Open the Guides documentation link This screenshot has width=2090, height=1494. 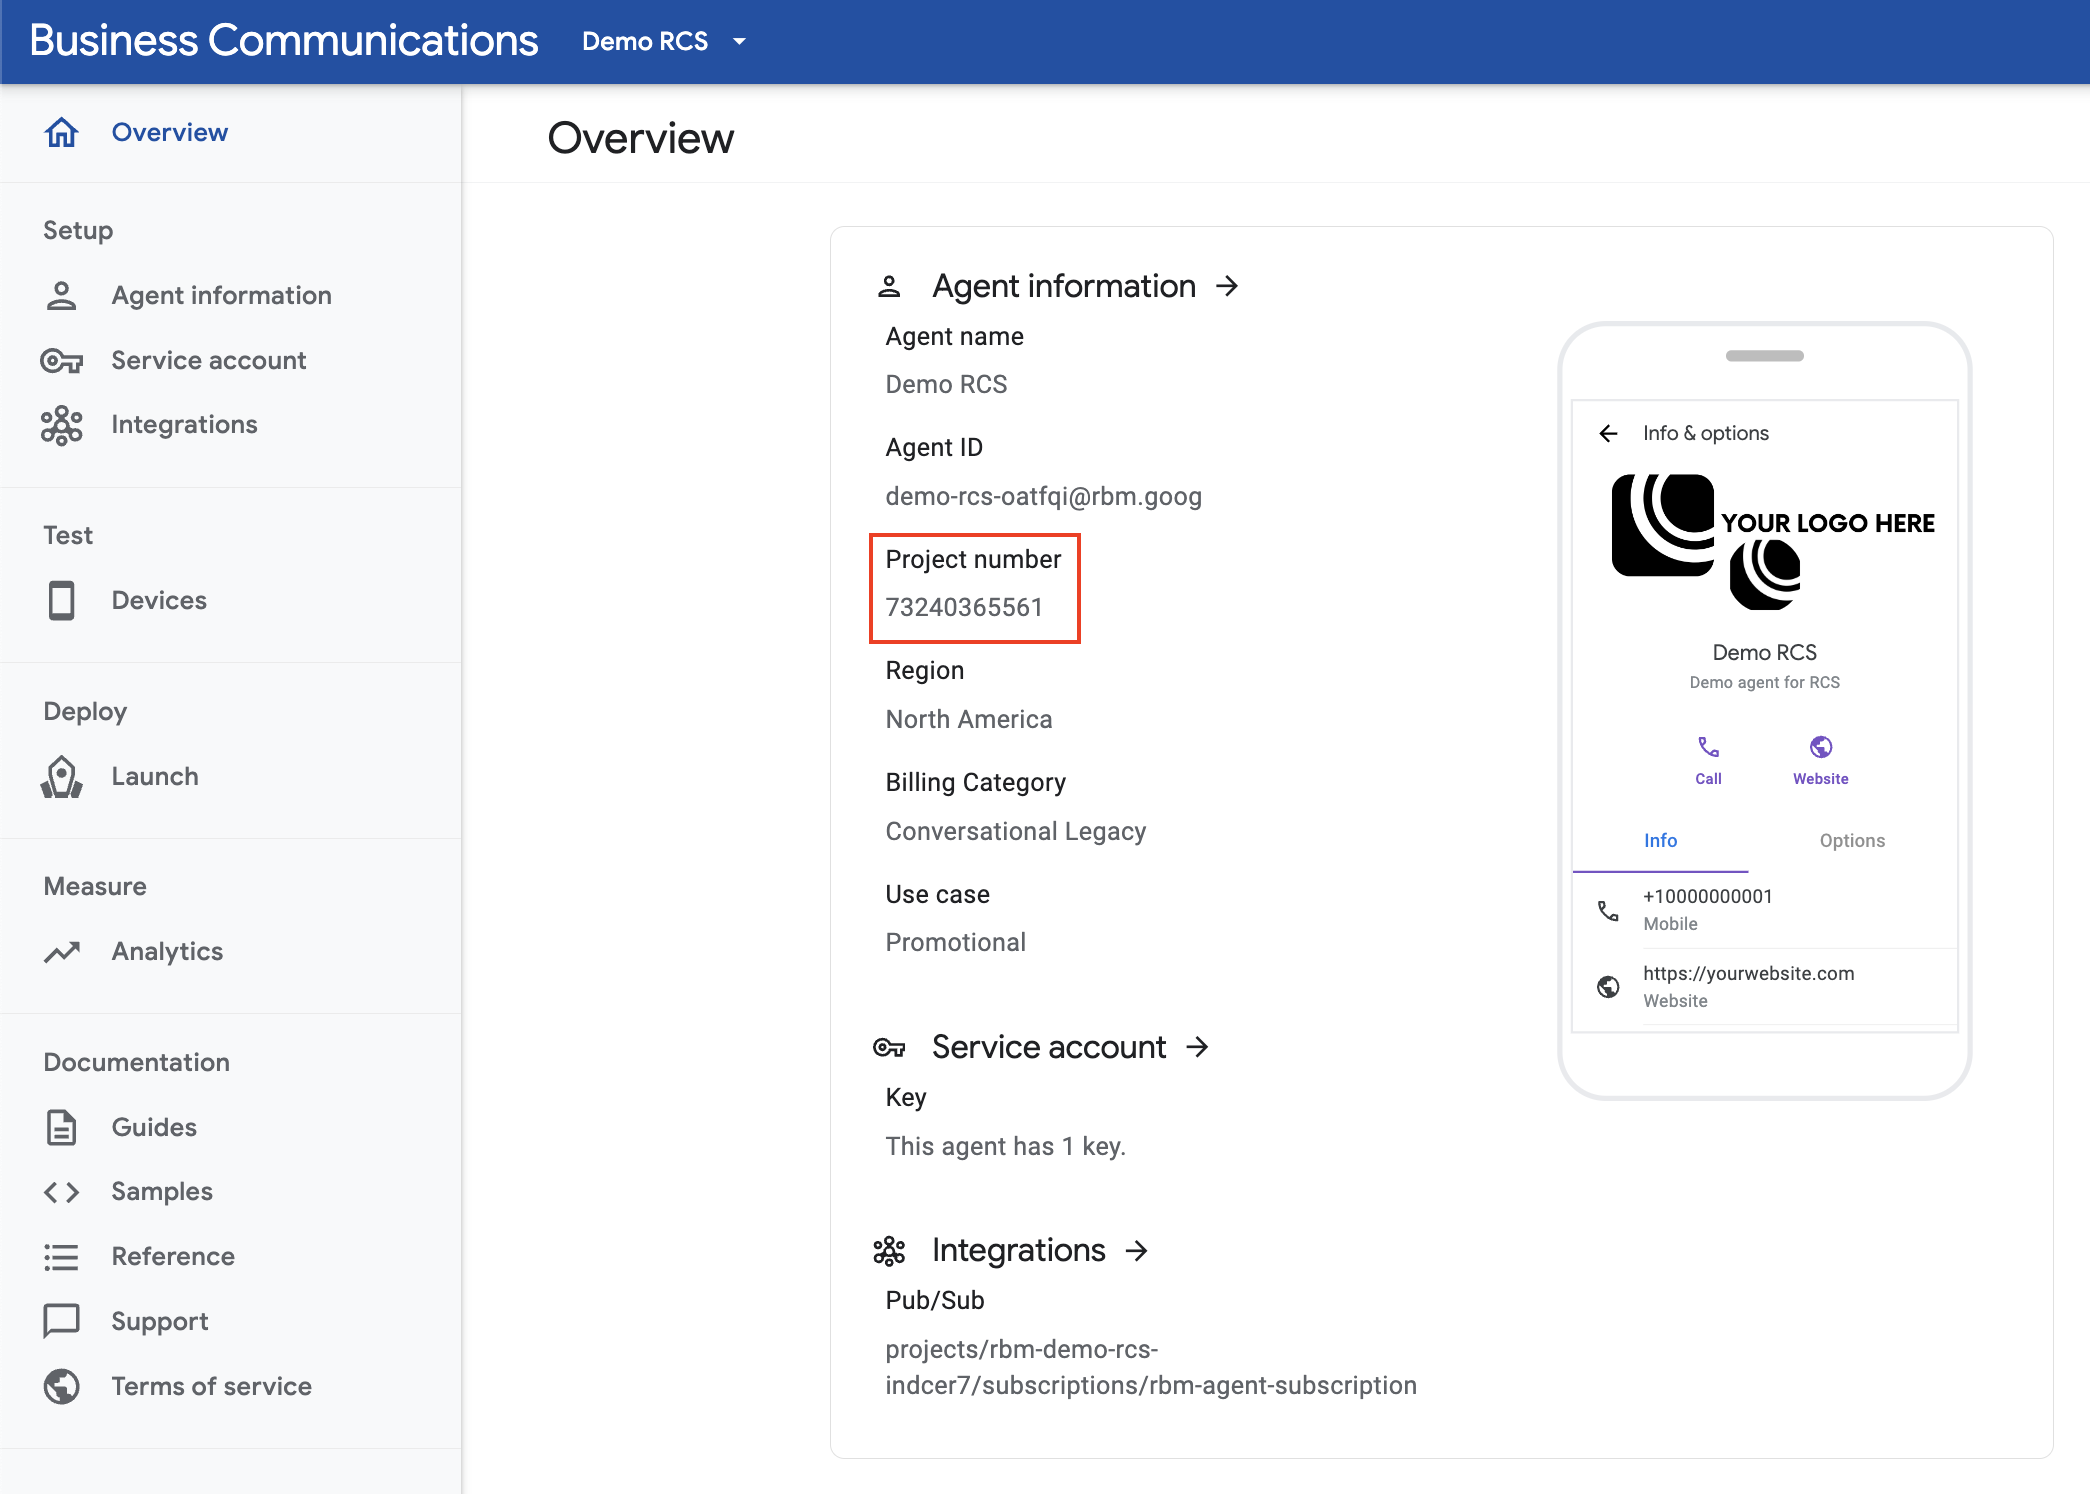point(154,1127)
